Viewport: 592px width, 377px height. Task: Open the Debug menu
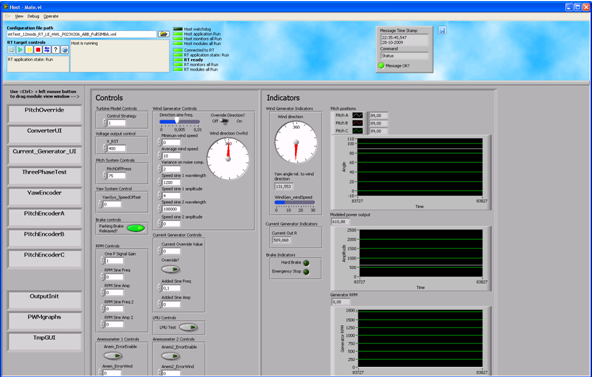(x=33, y=16)
